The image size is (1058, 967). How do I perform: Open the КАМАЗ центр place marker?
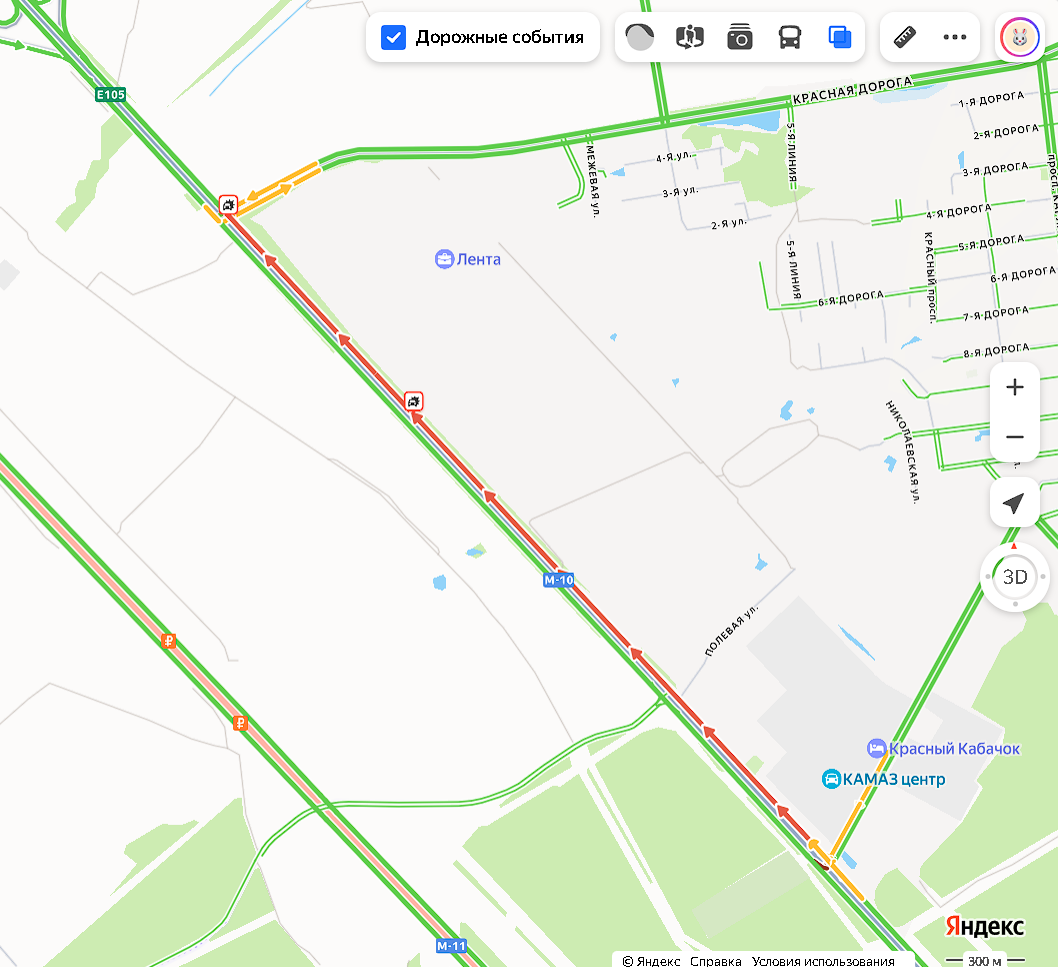pos(883,779)
